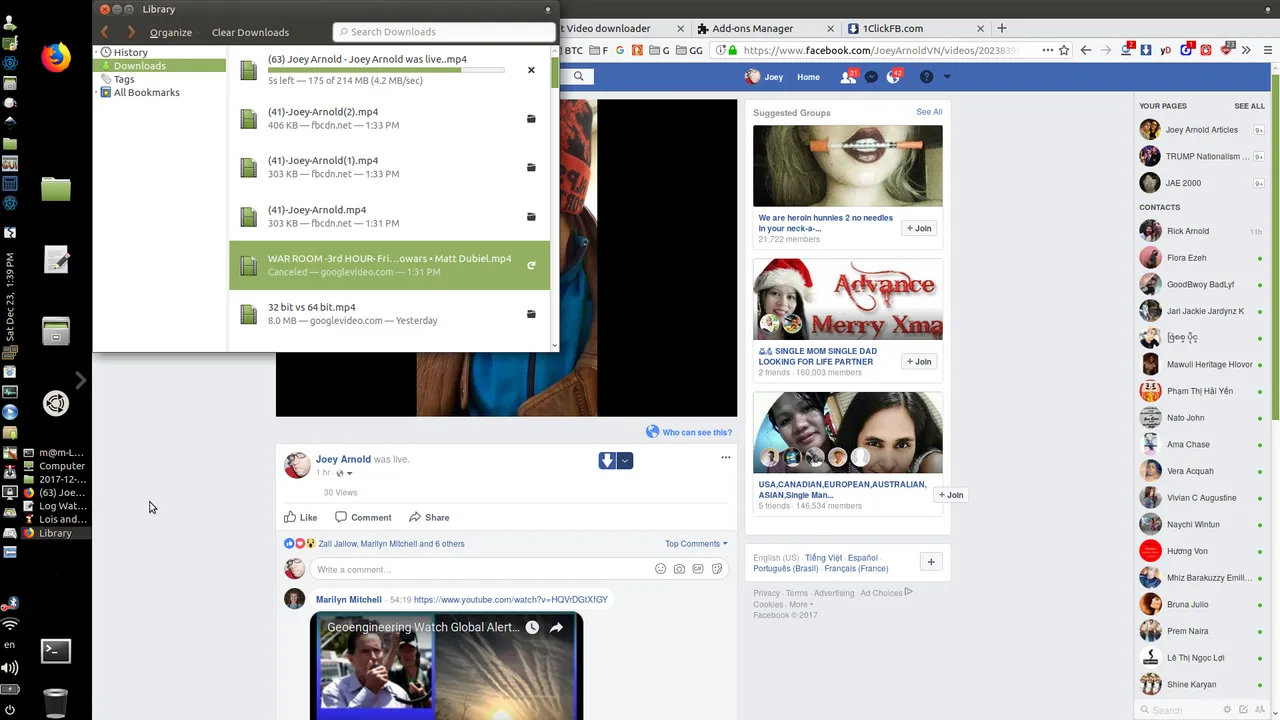
Task: Open Joey profile in Facebook header
Action: [765, 77]
